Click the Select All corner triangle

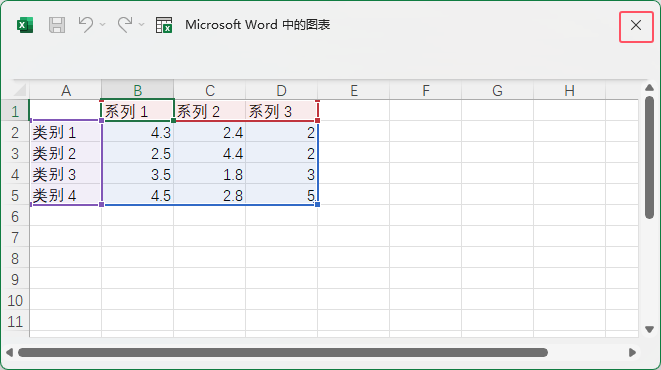[x=20, y=90]
